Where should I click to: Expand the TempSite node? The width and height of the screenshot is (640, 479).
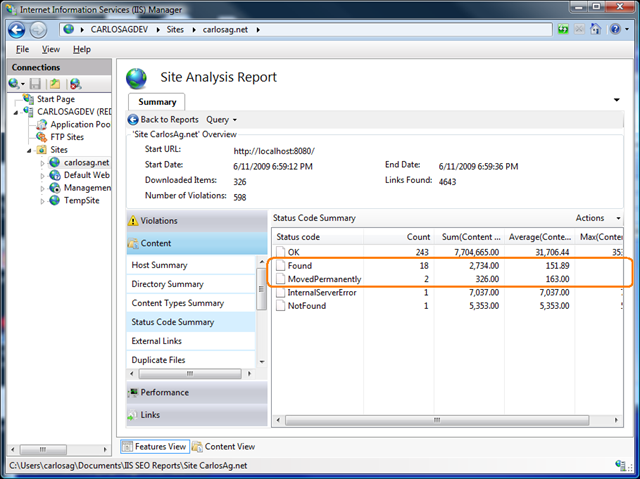[42, 201]
